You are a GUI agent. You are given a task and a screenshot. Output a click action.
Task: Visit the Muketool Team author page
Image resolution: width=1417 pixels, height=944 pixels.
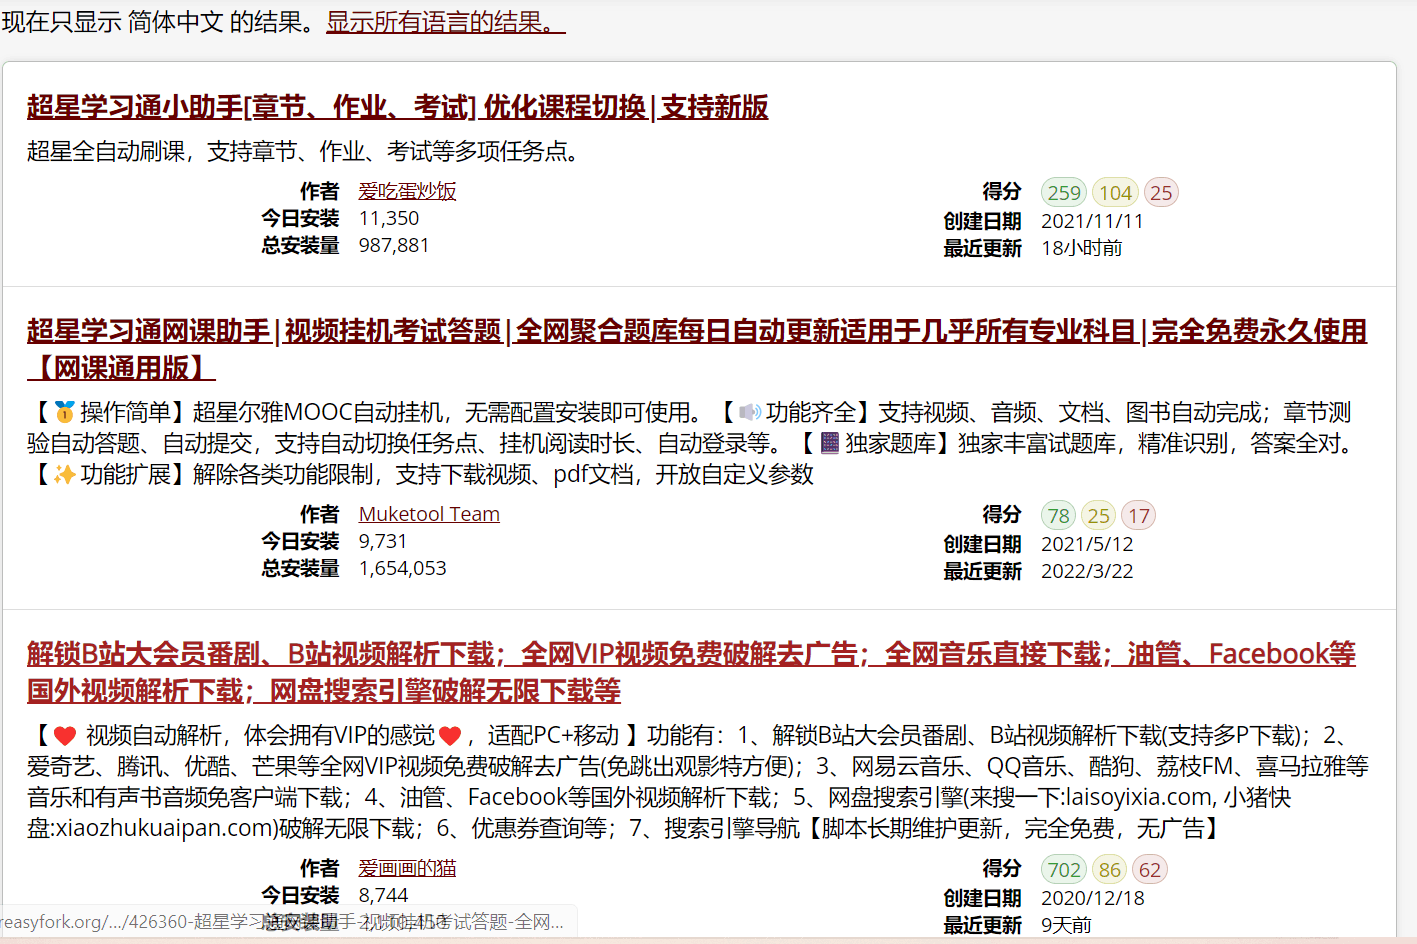[429, 514]
